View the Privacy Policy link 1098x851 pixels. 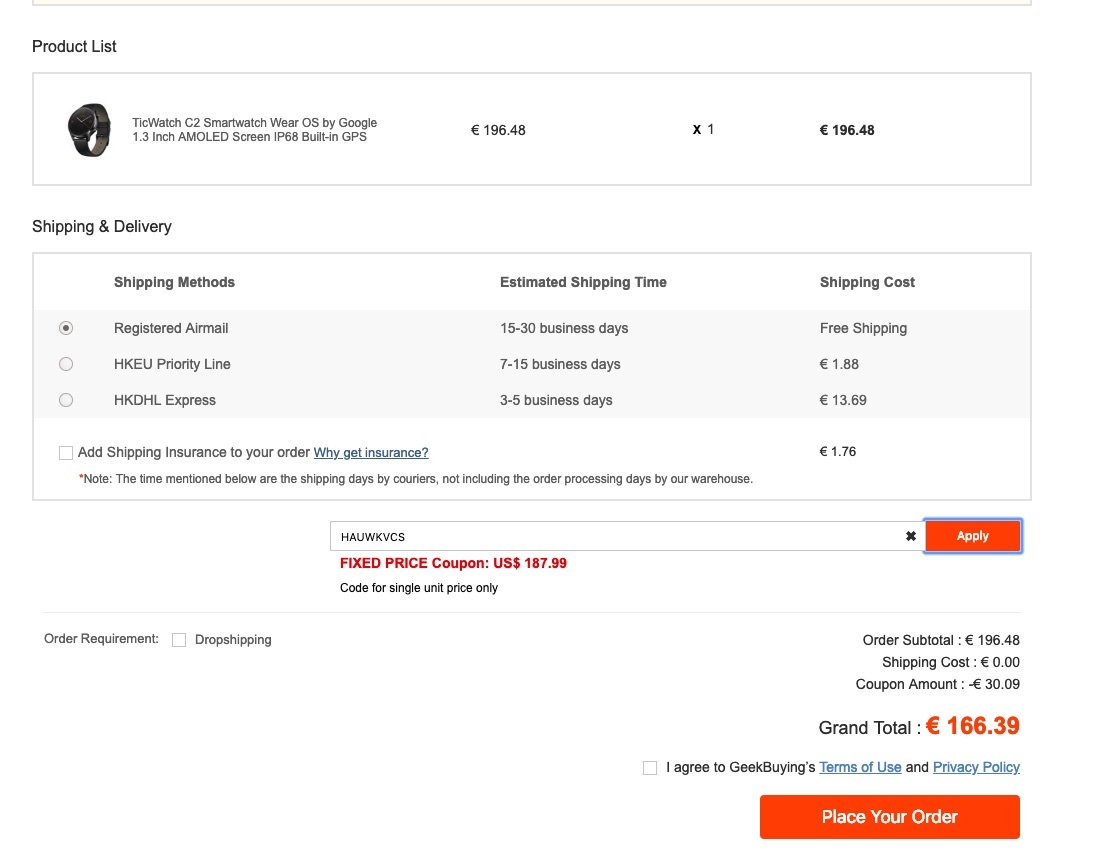point(976,767)
